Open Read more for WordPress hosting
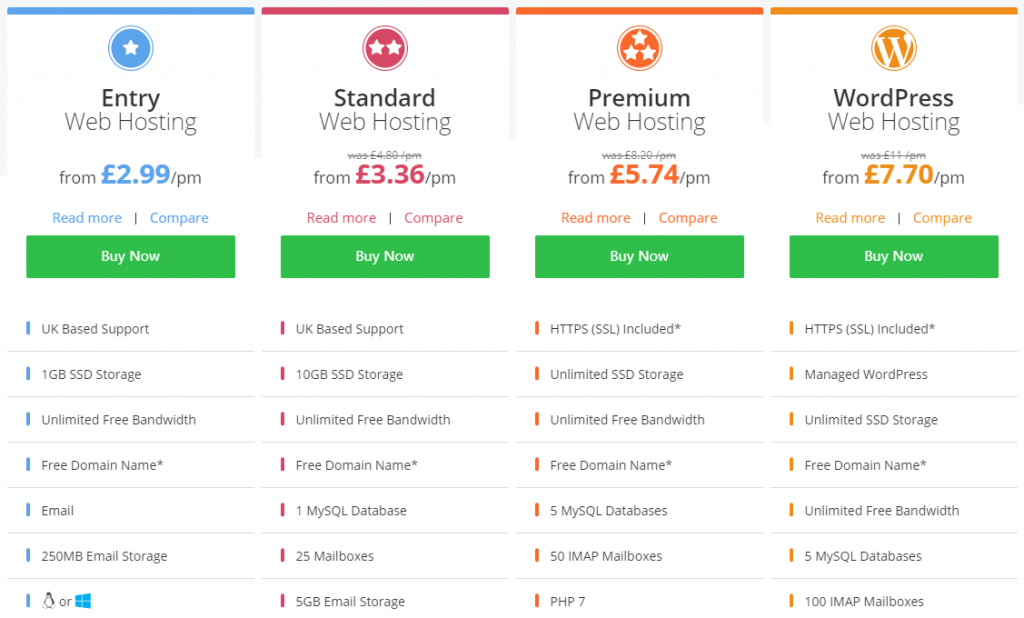This screenshot has height=618, width=1024. pyautogui.click(x=850, y=218)
